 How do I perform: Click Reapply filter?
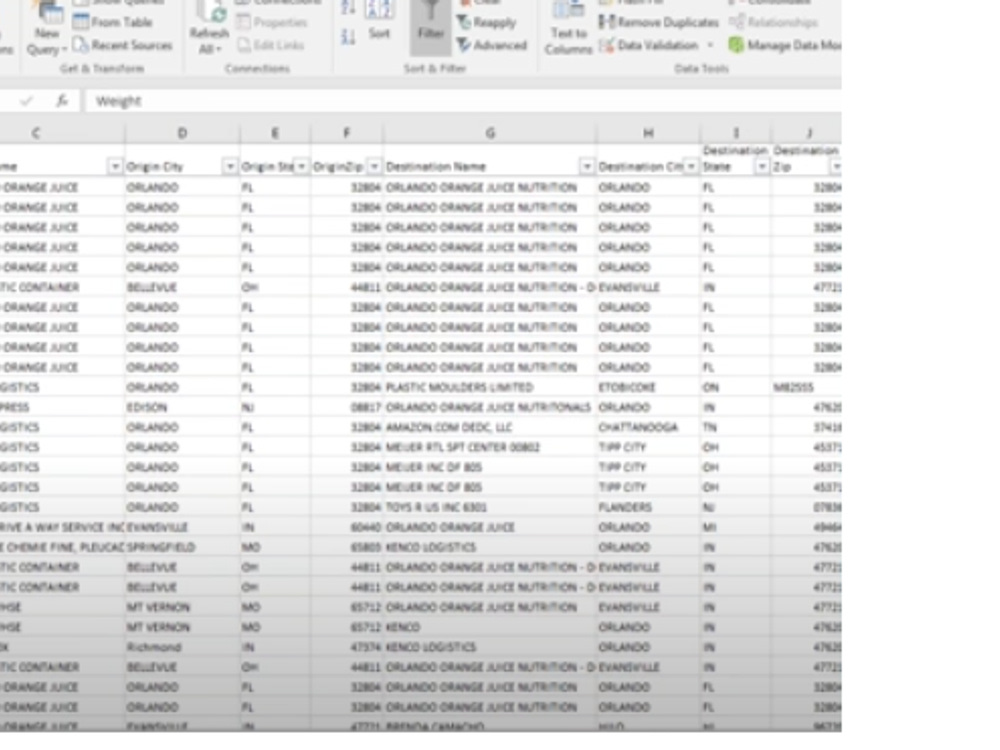487,23
